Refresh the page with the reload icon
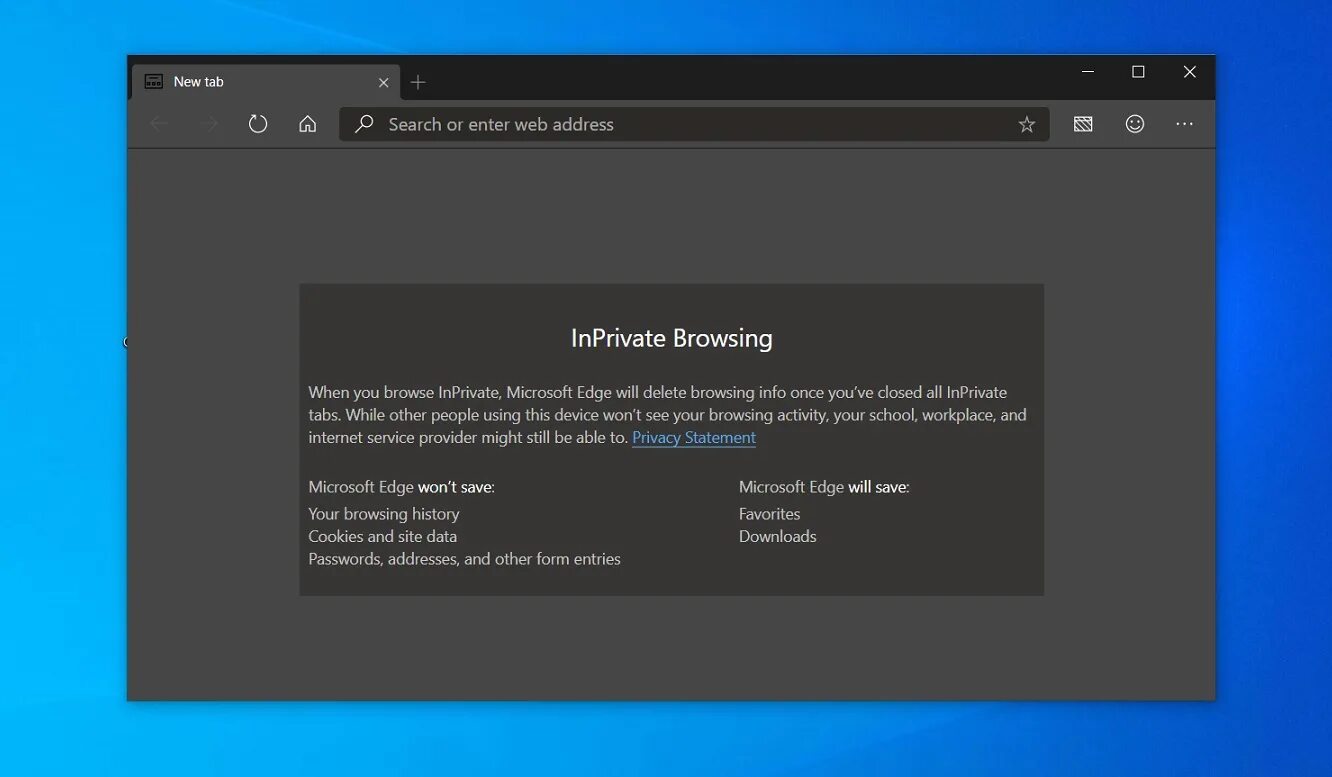Screen dimensions: 1332x777 [x=258, y=124]
